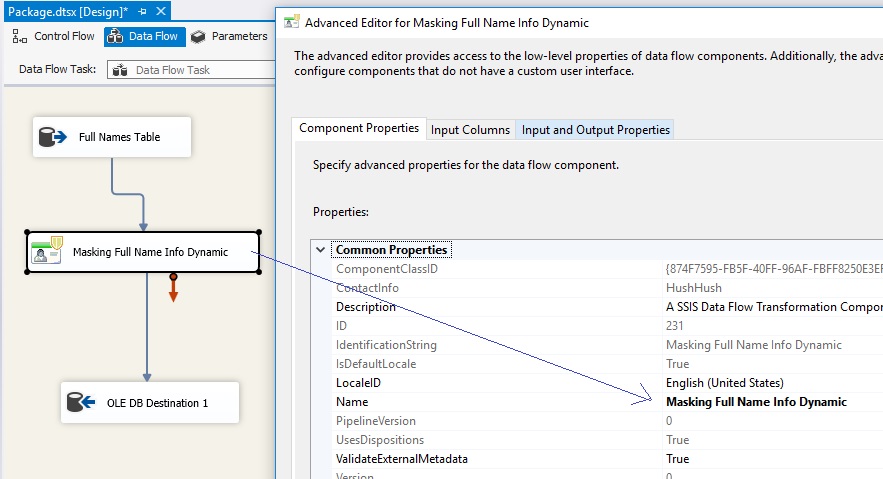Screen dimensions: 883x479
Task: Click the Advanced Editor window title icon
Action: (291, 23)
